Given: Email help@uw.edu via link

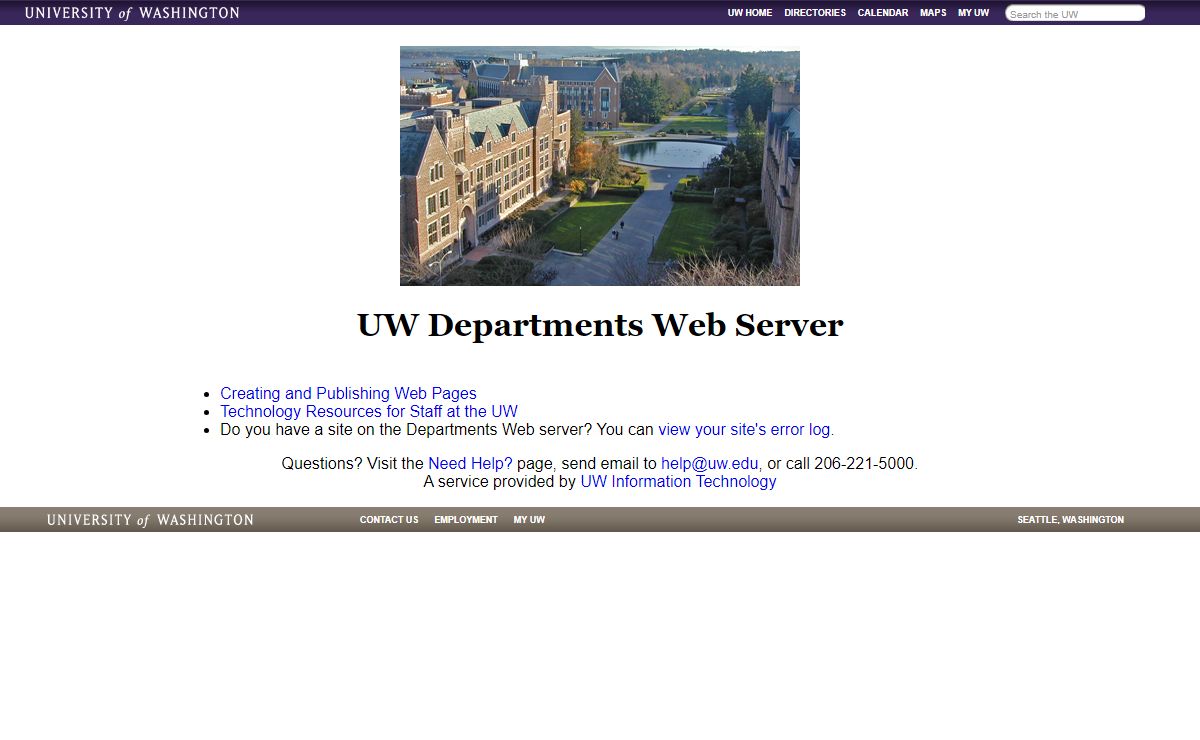Looking at the screenshot, I should click(710, 464).
